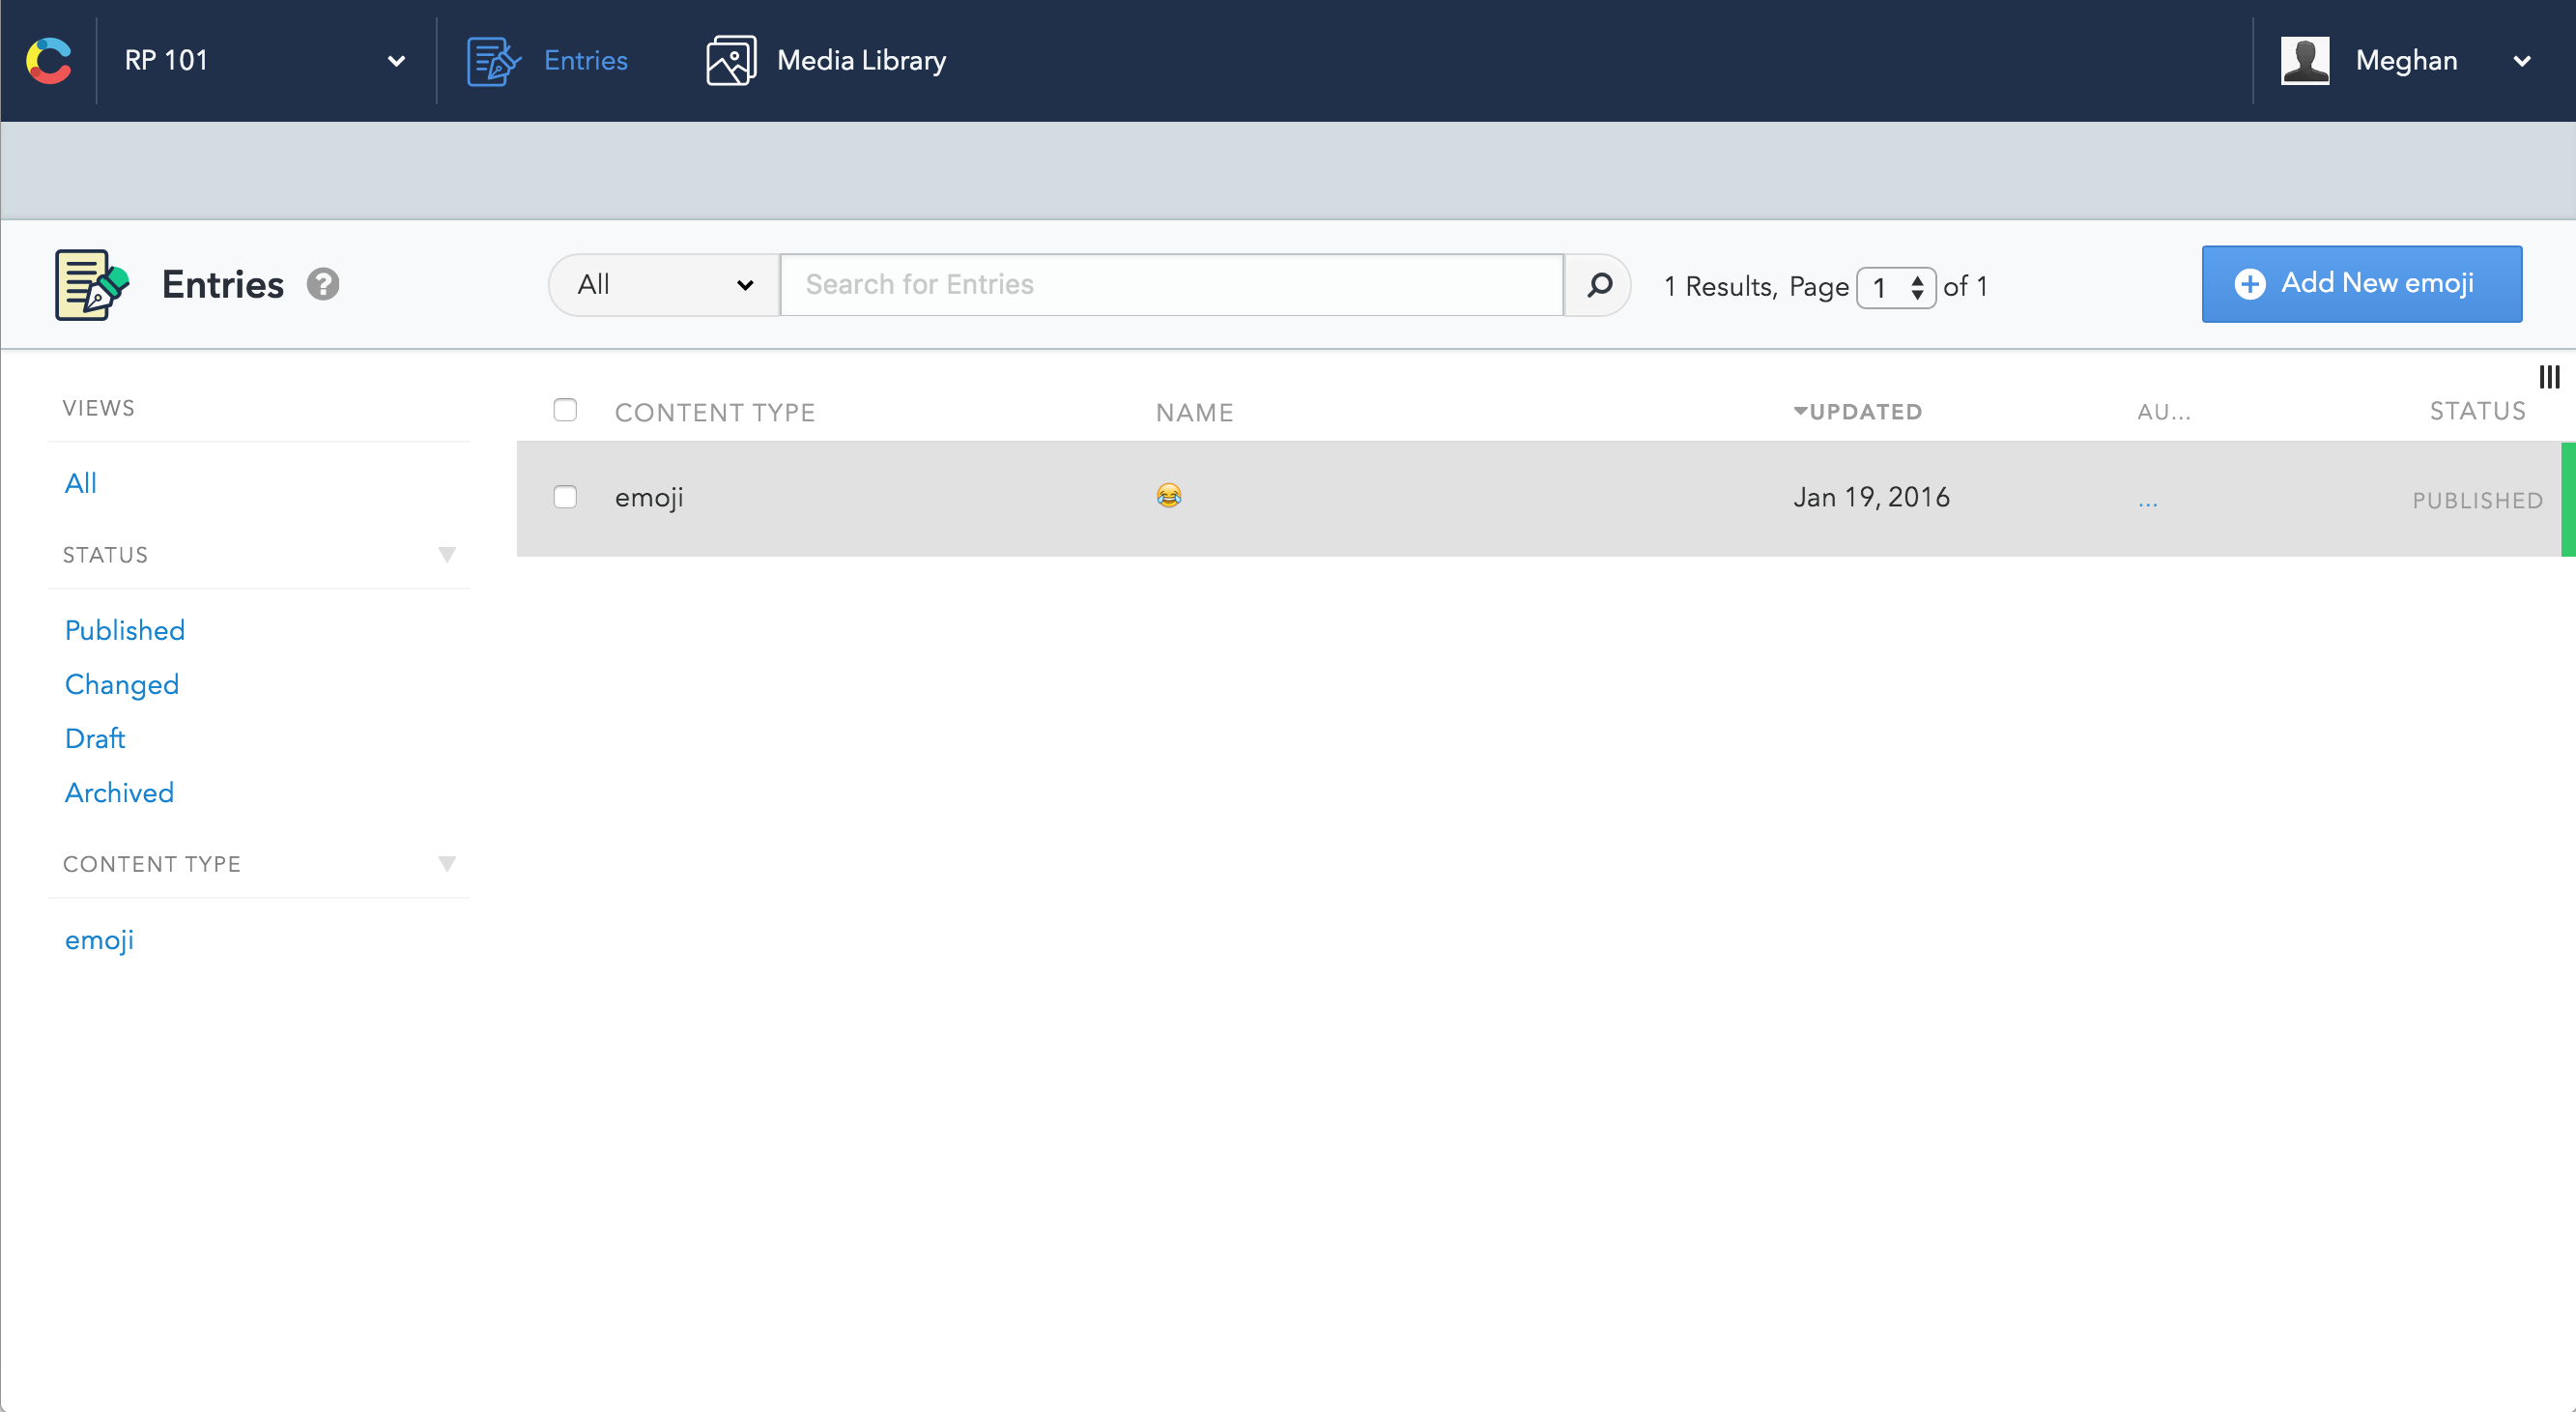This screenshot has width=2576, height=1412.
Task: Click the magnifying glass search button
Action: (1599, 285)
